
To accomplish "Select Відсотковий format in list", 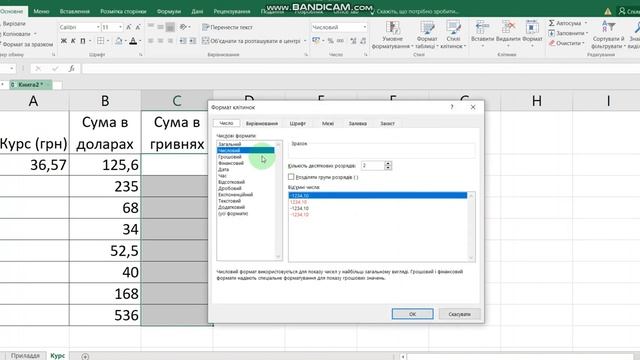I will click(231, 182).
